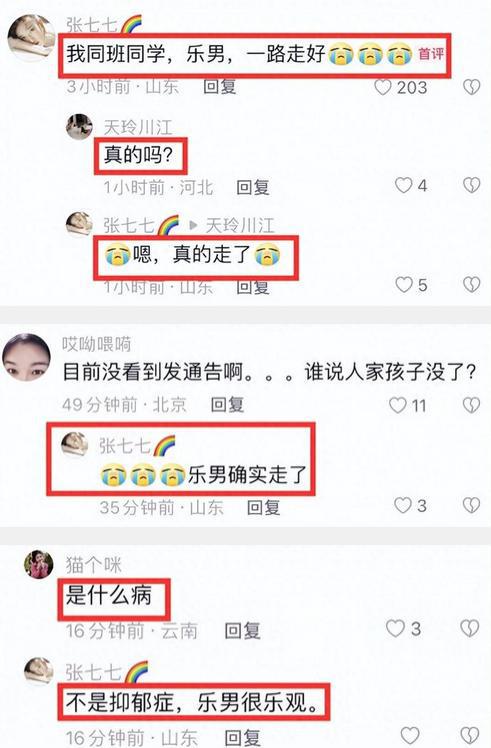The image size is (491, 748).
Task: Like the reply 乐男确实走了
Action: 403,505
